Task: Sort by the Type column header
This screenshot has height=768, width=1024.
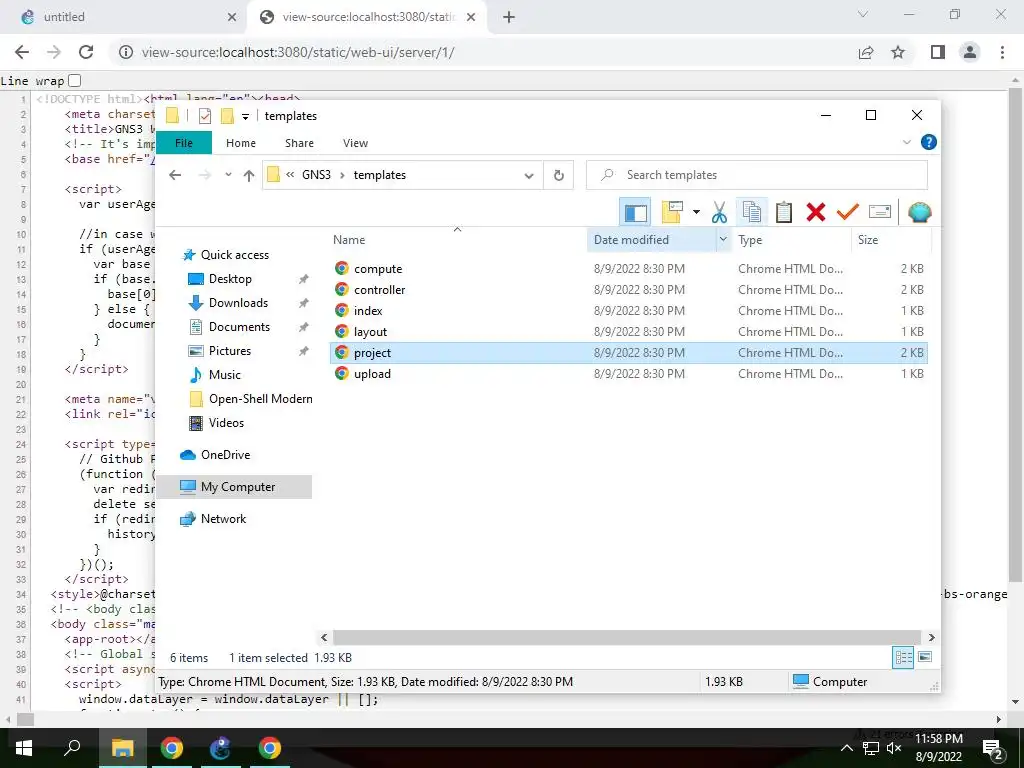Action: click(791, 240)
